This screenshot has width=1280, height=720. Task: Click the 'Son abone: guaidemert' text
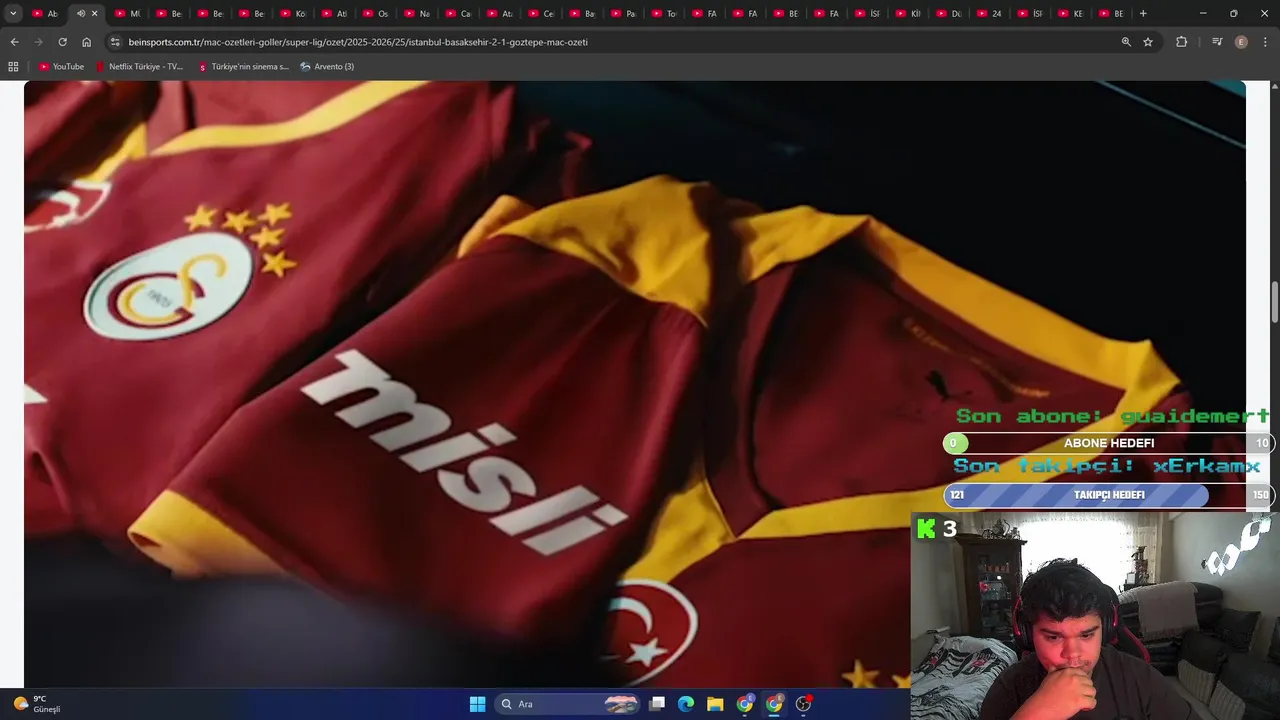(x=1112, y=416)
